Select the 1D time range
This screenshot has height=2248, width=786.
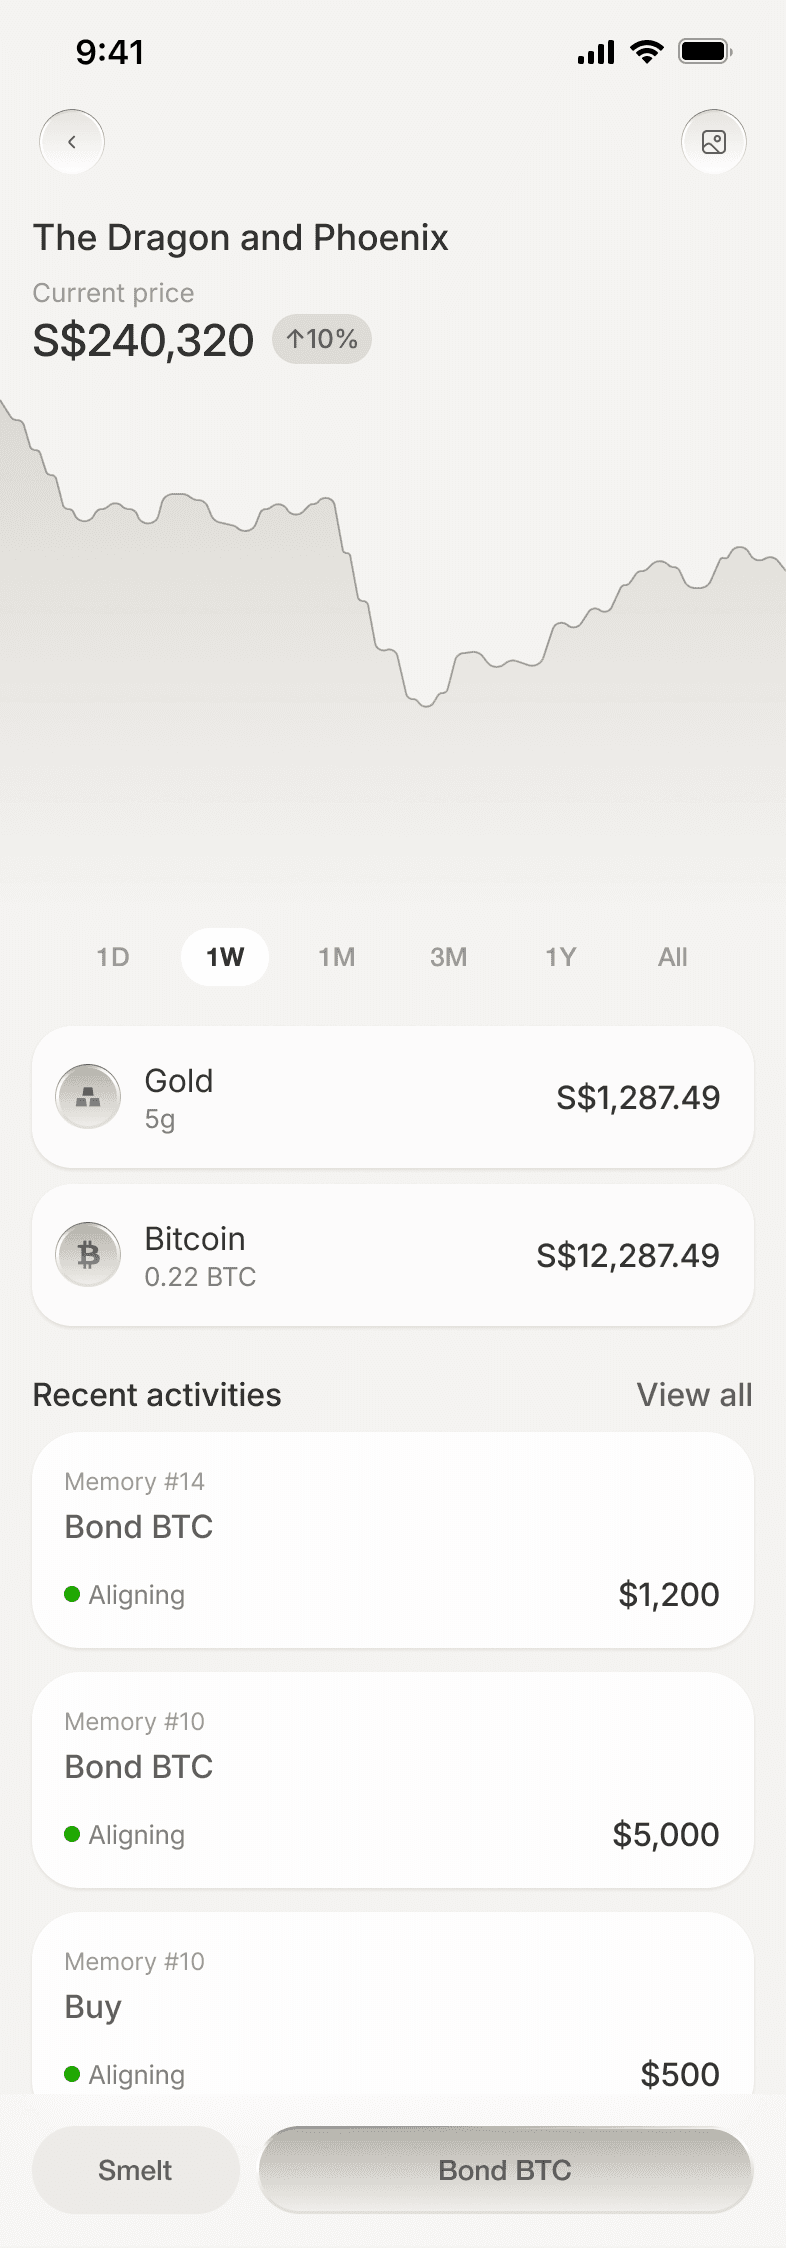(x=113, y=957)
